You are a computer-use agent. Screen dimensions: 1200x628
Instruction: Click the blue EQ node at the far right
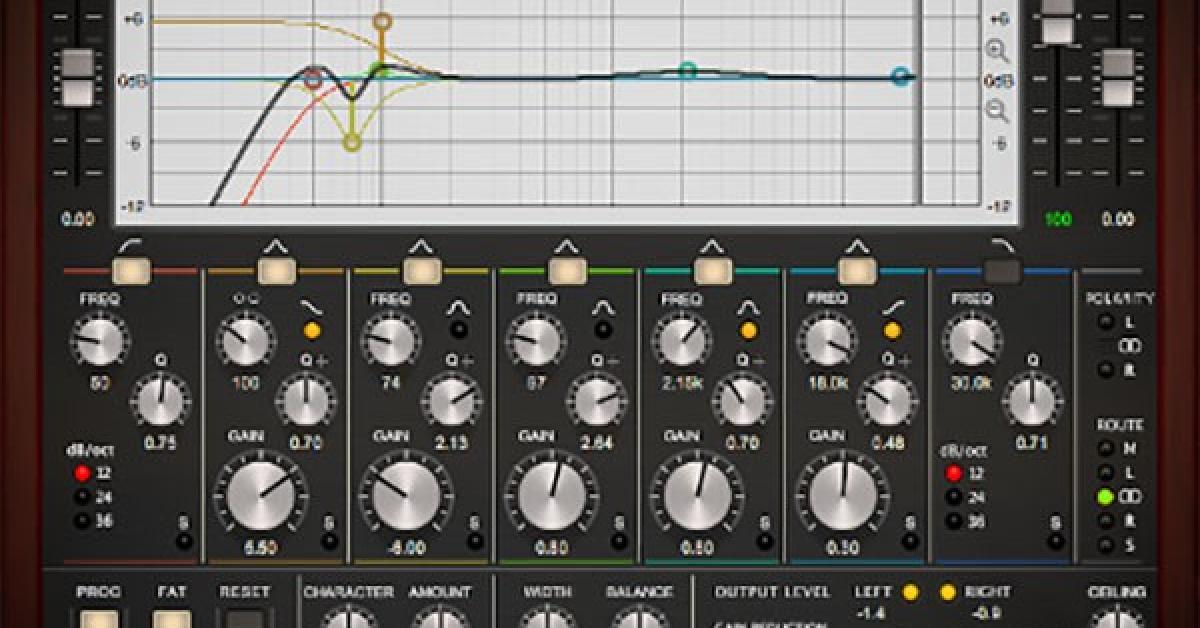point(901,76)
